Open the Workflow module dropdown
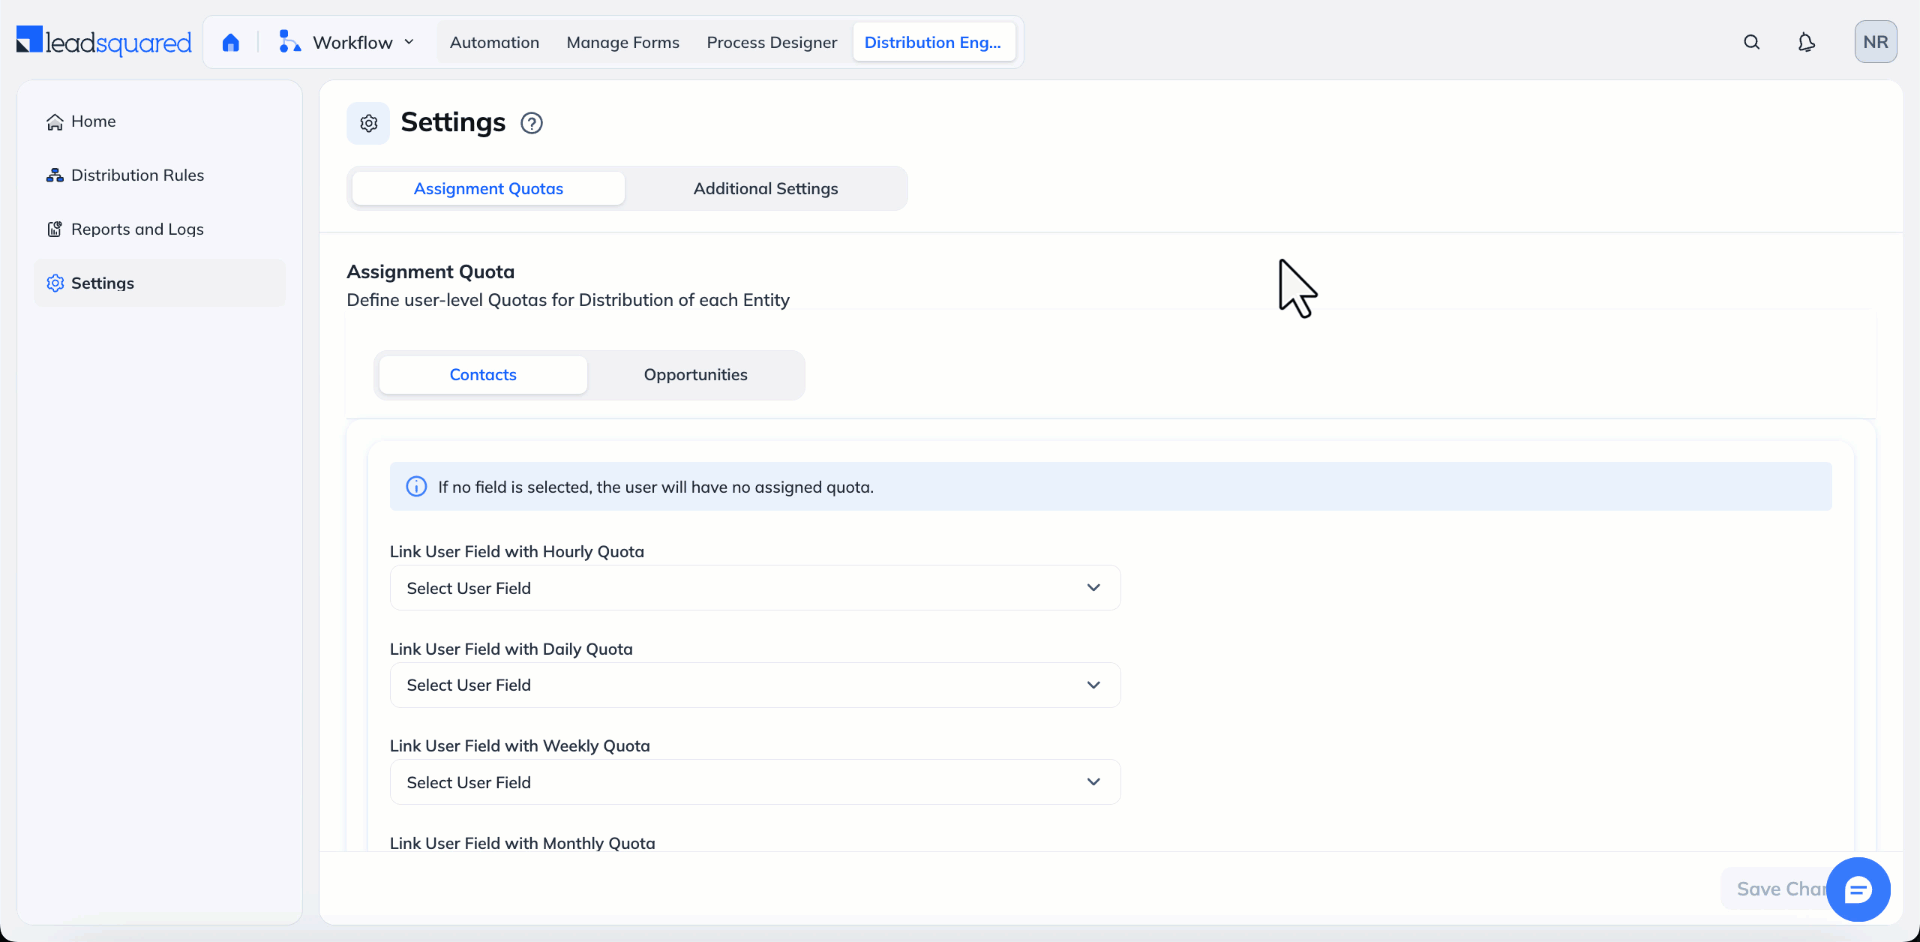Viewport: 1920px width, 942px height. pos(347,42)
